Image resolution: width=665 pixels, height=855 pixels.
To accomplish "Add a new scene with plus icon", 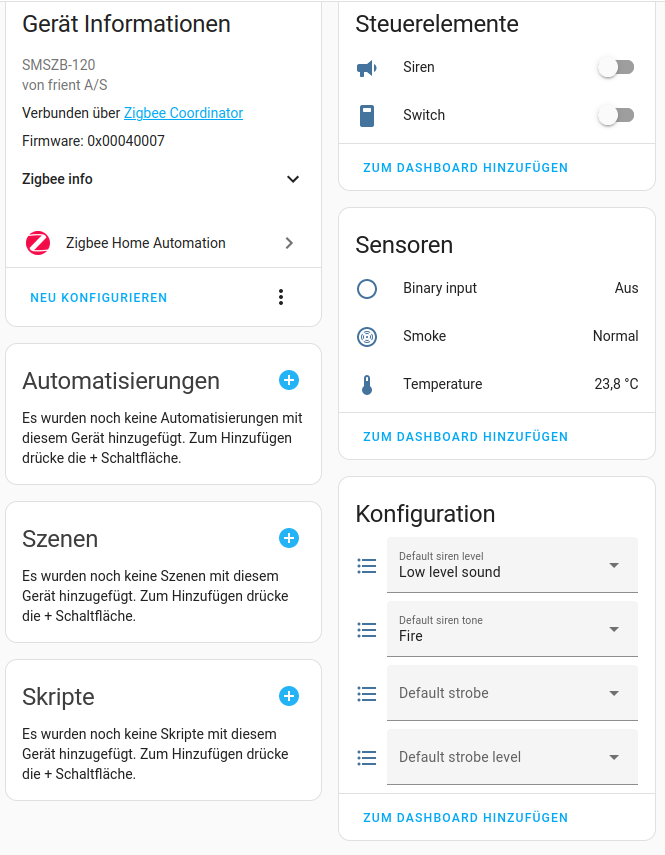I will pos(289,538).
